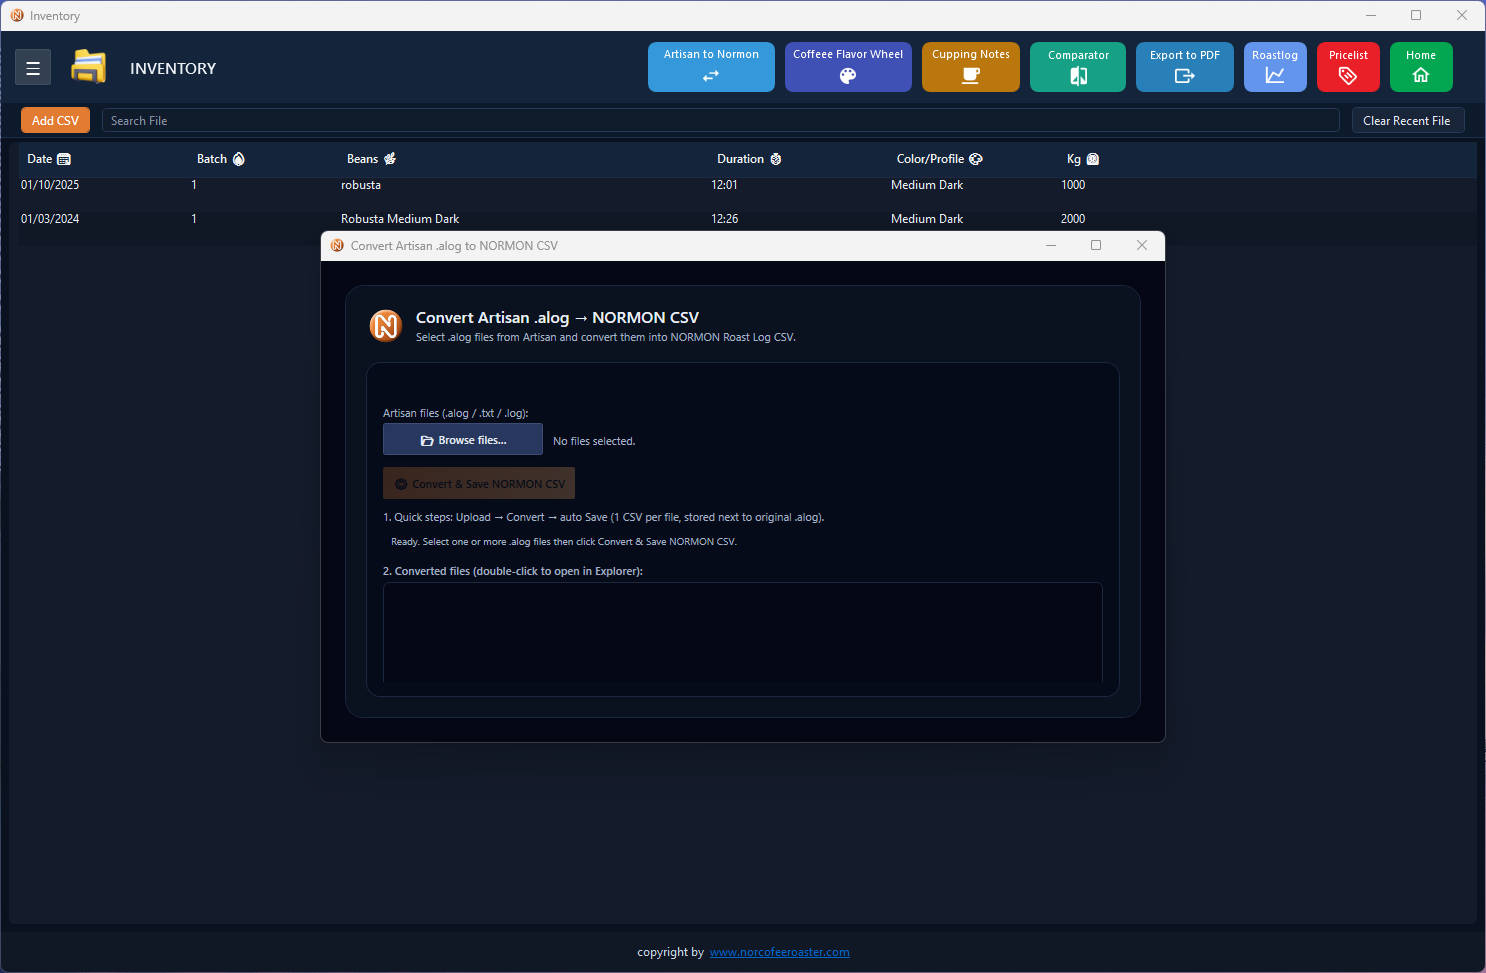The image size is (1486, 973).
Task: Open the Cupping Notes tool
Action: 970,67
